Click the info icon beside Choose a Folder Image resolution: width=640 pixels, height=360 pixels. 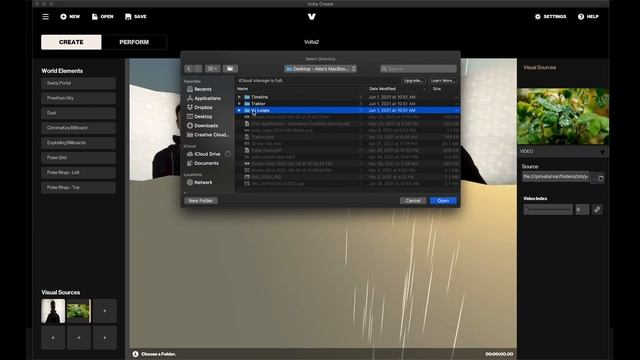coord(135,354)
